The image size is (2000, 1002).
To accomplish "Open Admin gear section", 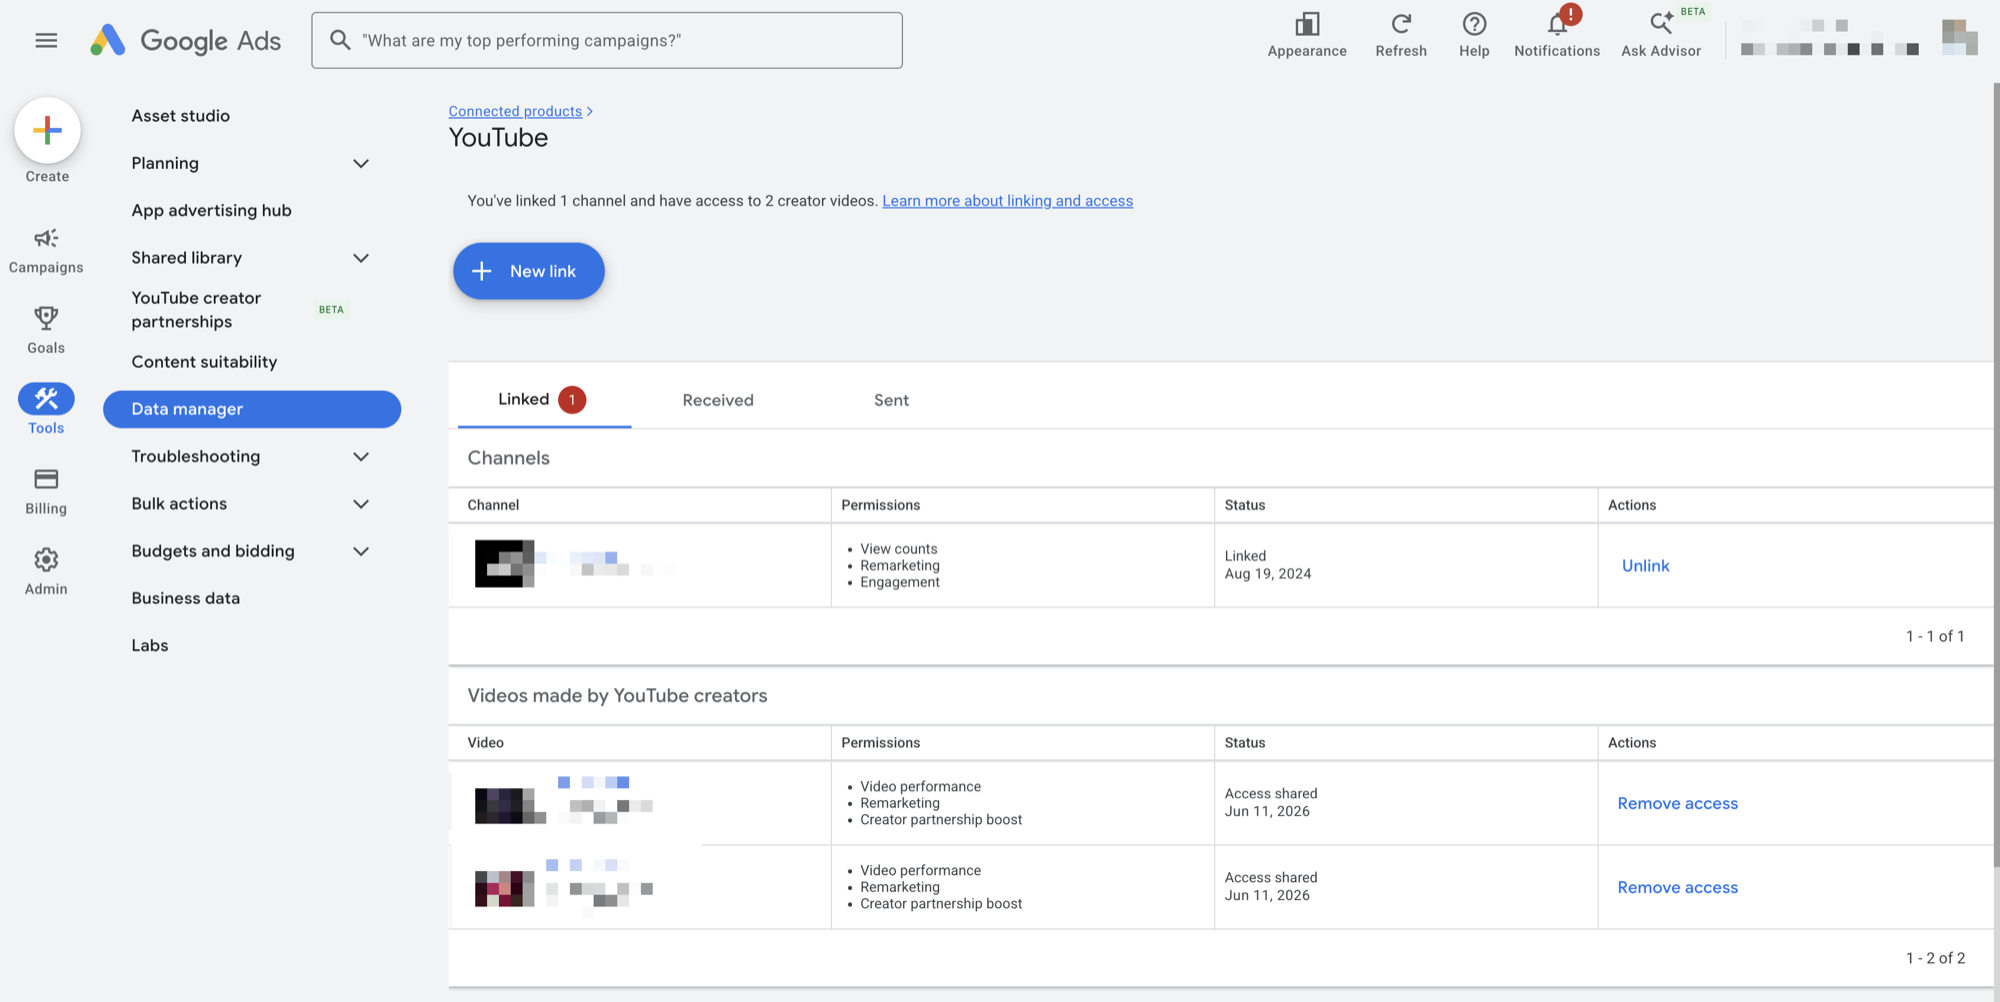I will 46,572.
